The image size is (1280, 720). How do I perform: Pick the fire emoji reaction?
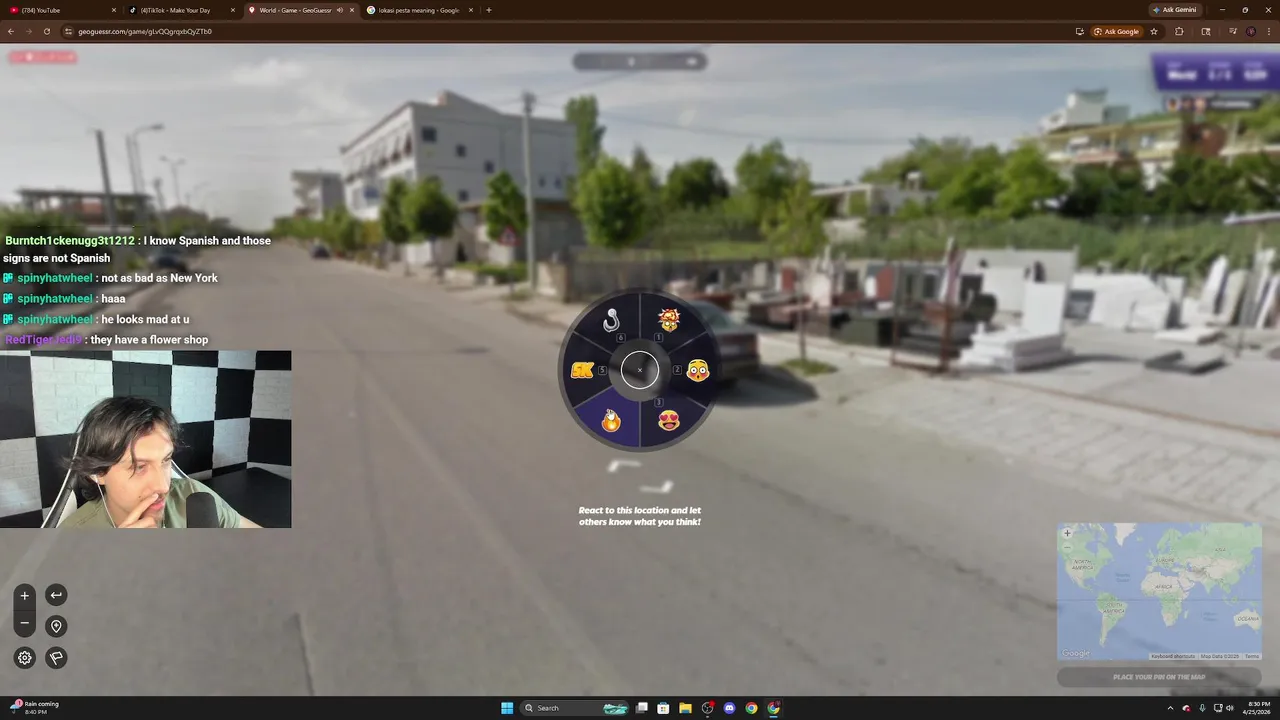[x=611, y=420]
